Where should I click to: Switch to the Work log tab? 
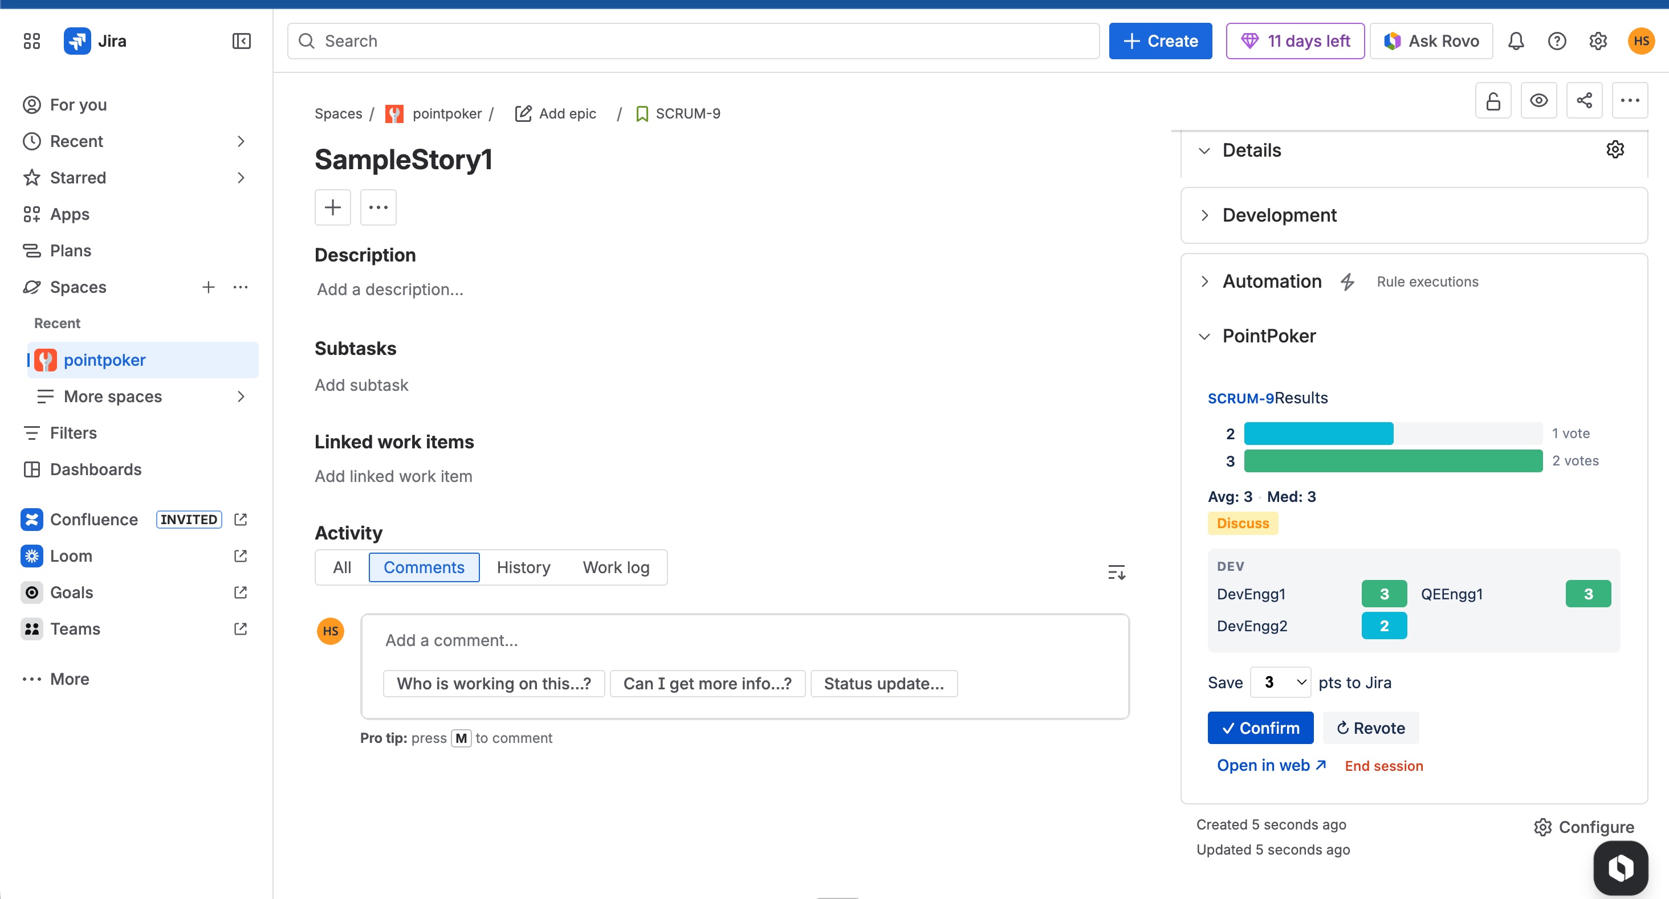point(616,567)
